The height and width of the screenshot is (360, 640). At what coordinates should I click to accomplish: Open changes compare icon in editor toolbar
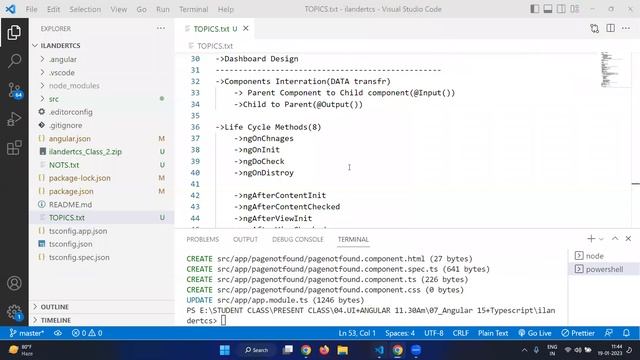point(594,28)
